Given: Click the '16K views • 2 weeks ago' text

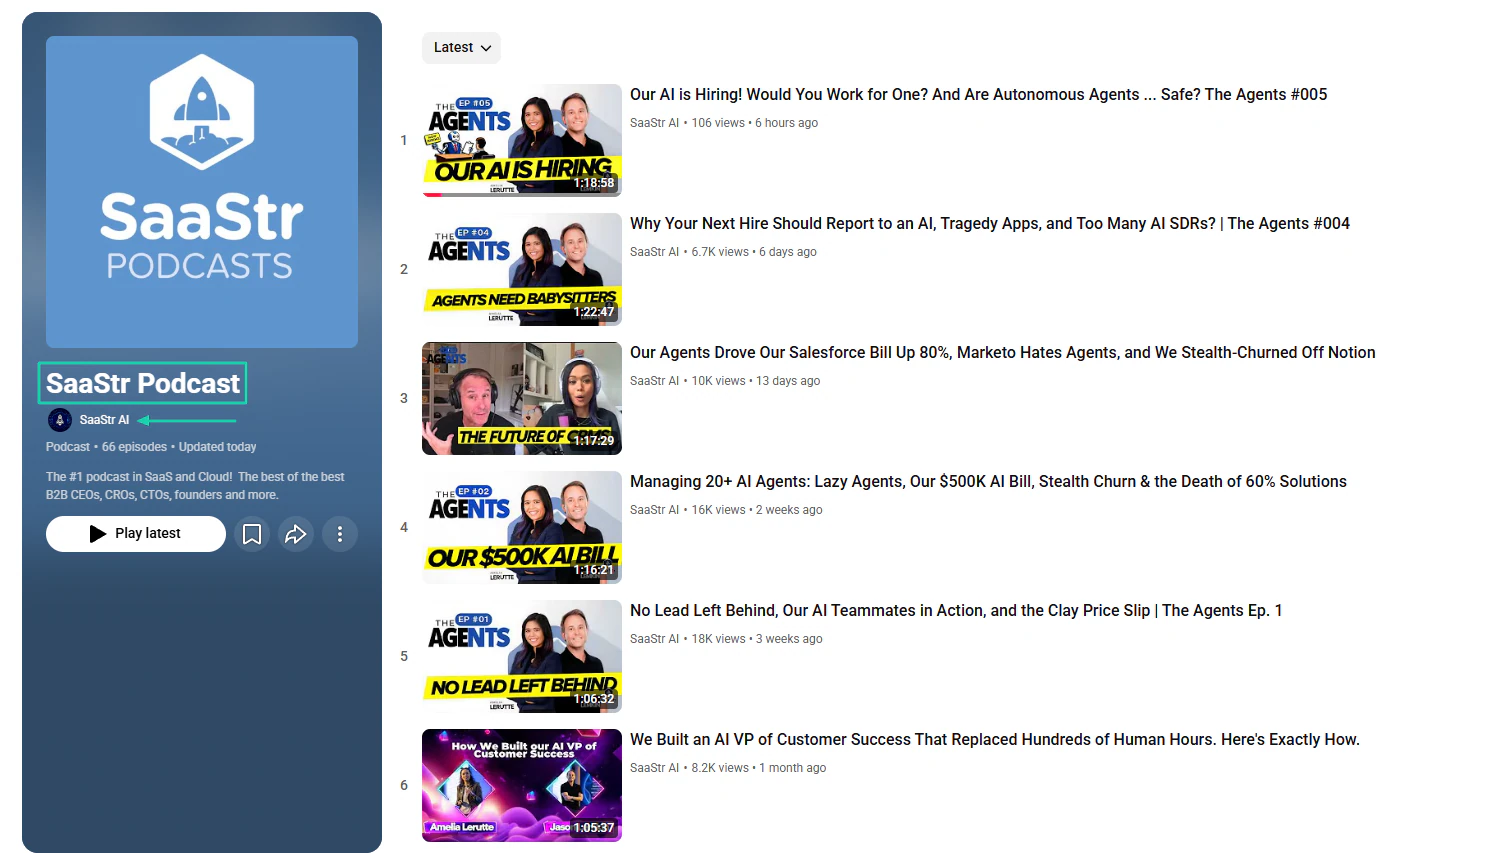Looking at the screenshot, I should [x=757, y=510].
